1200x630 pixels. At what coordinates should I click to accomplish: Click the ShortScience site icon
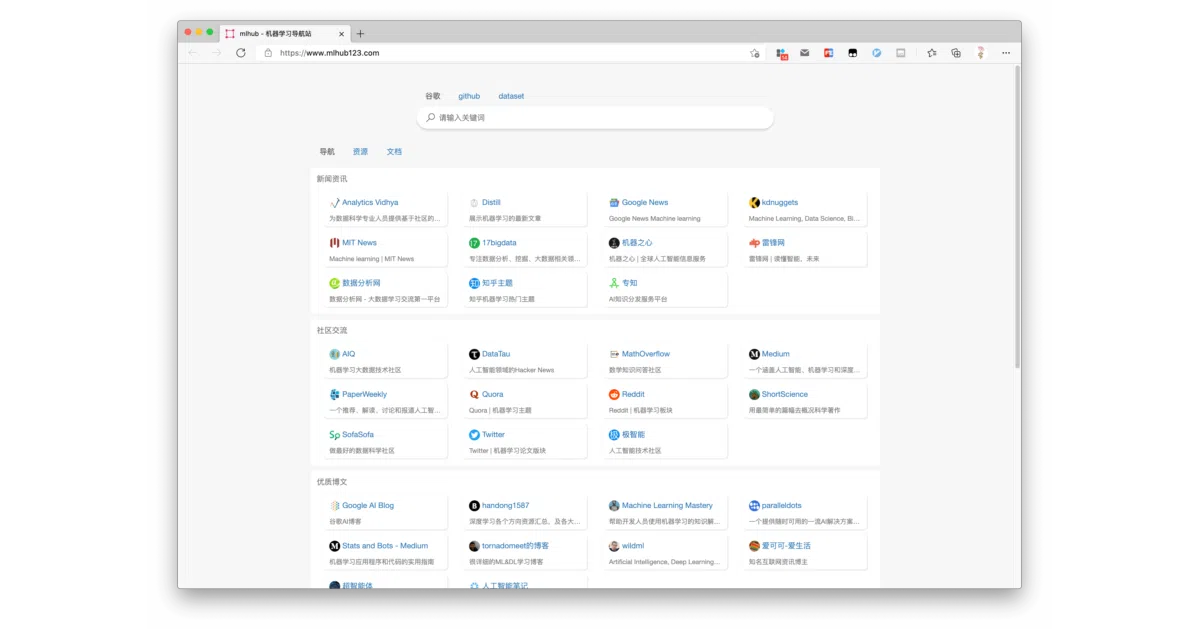[x=754, y=395]
